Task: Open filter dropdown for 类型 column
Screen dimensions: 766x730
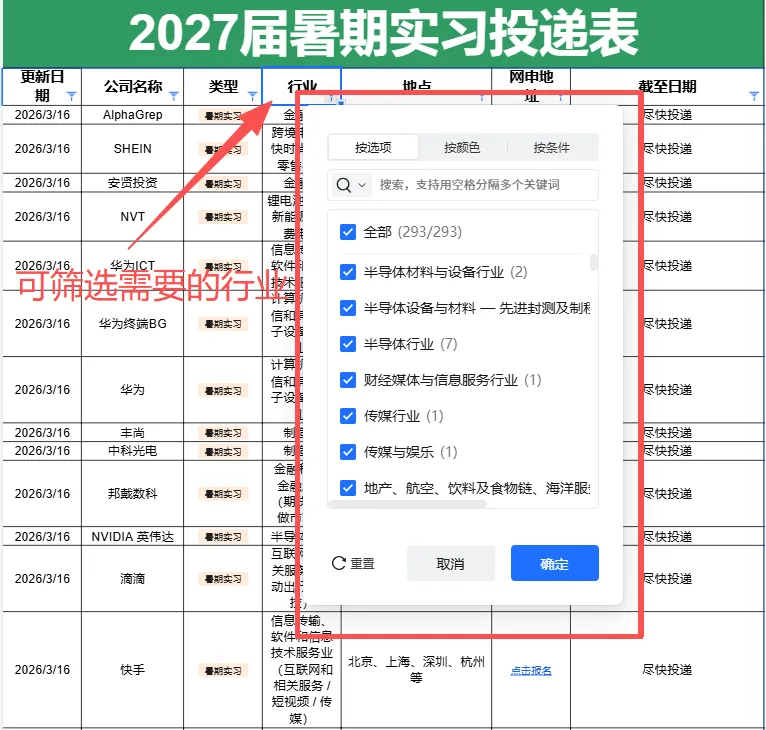Action: [x=252, y=95]
